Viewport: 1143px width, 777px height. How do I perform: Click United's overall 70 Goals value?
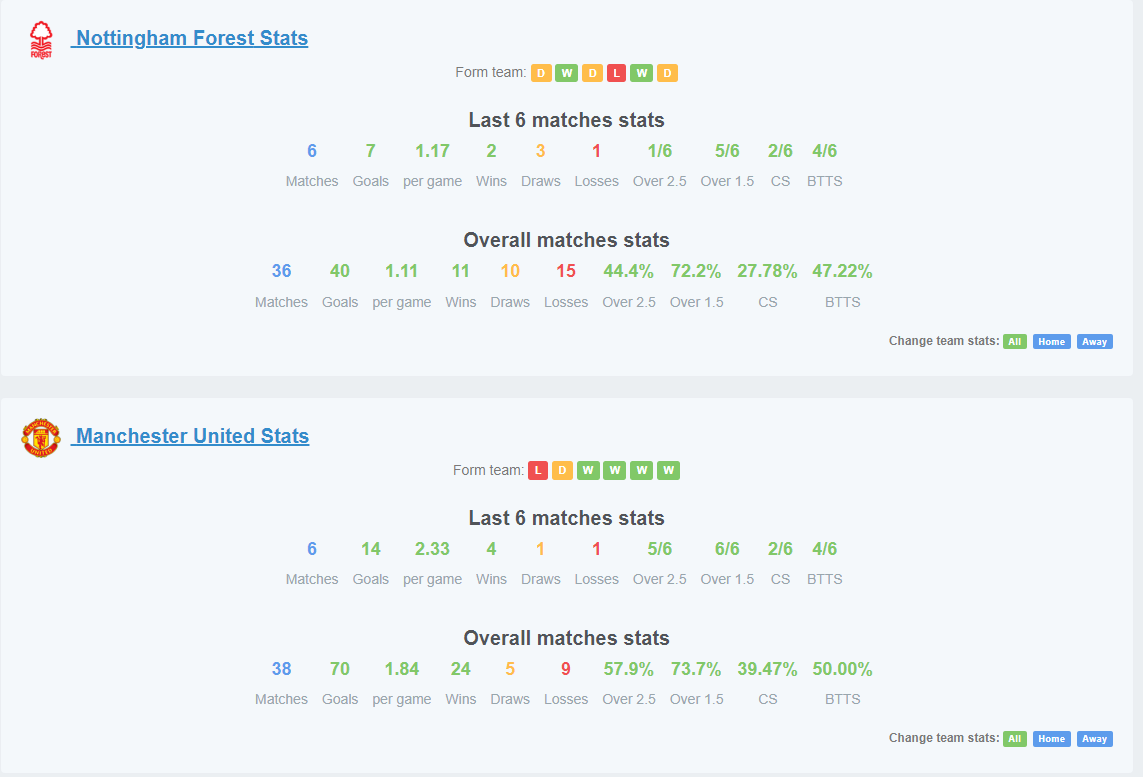tap(340, 668)
